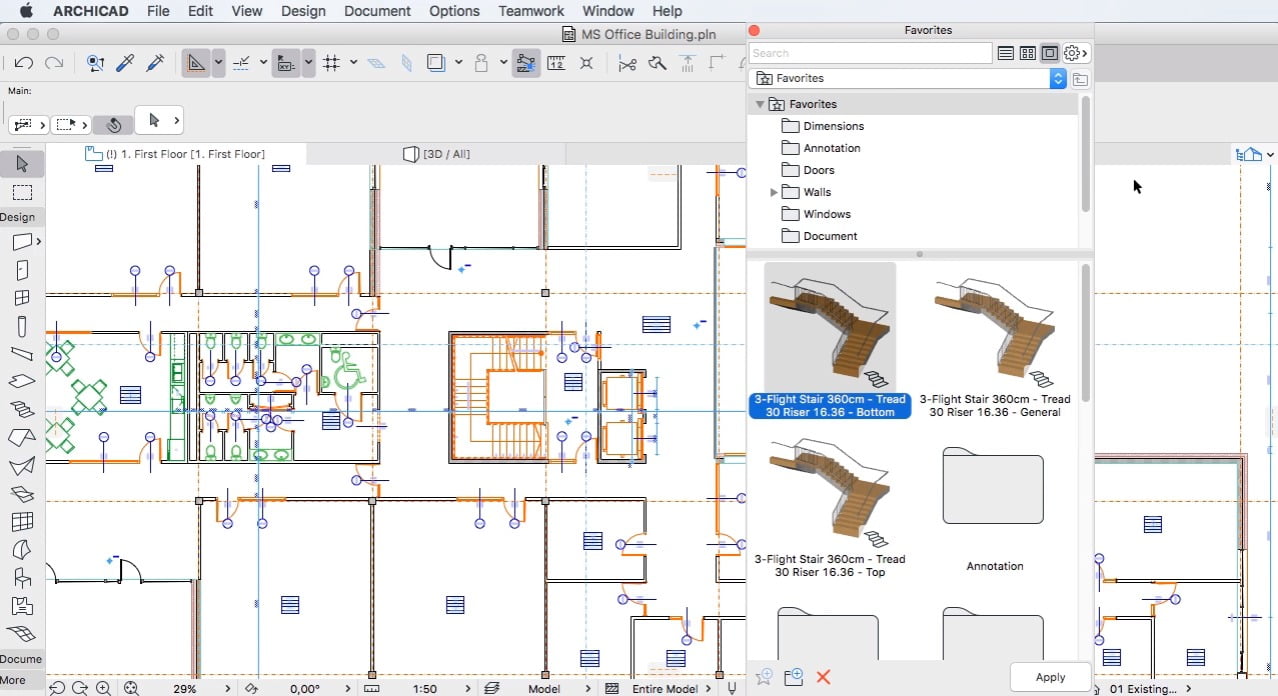Open Favorites settings gear menu

coord(1076,53)
